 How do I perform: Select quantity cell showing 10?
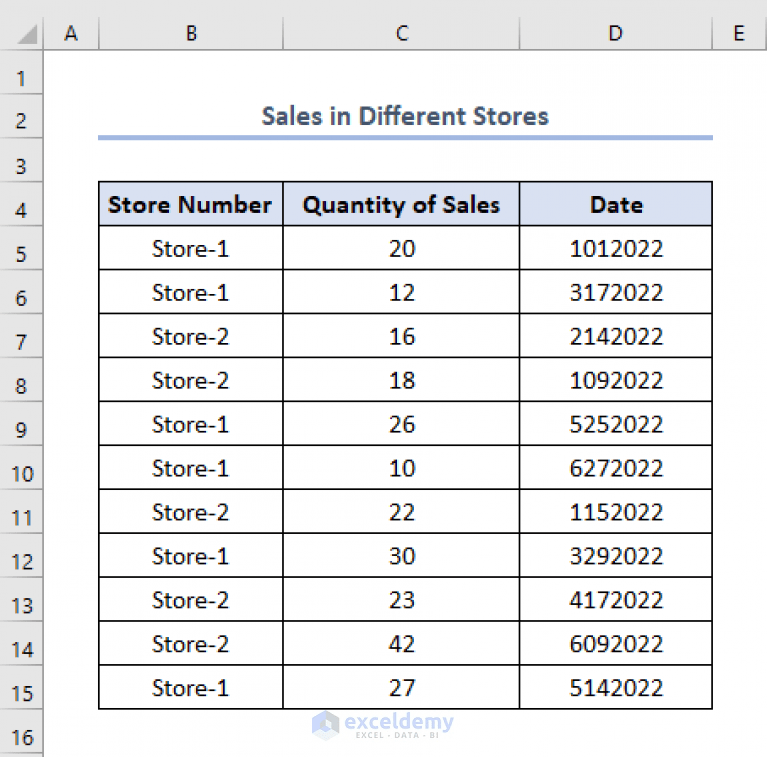tap(401, 468)
